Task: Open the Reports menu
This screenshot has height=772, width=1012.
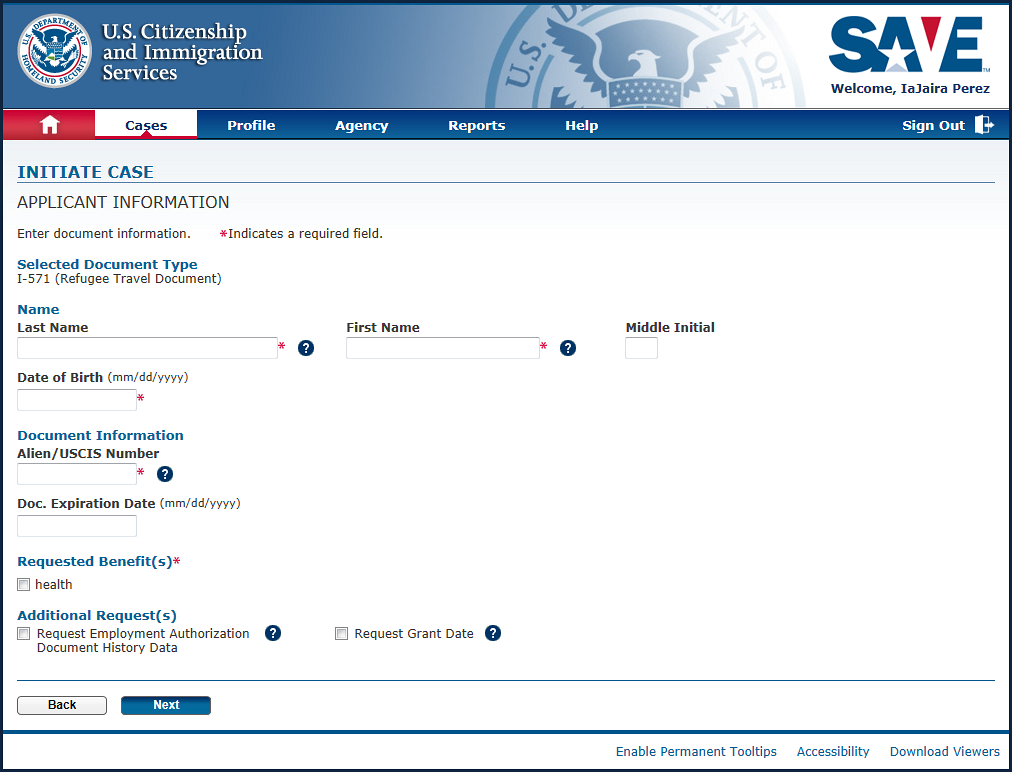Action: (x=476, y=125)
